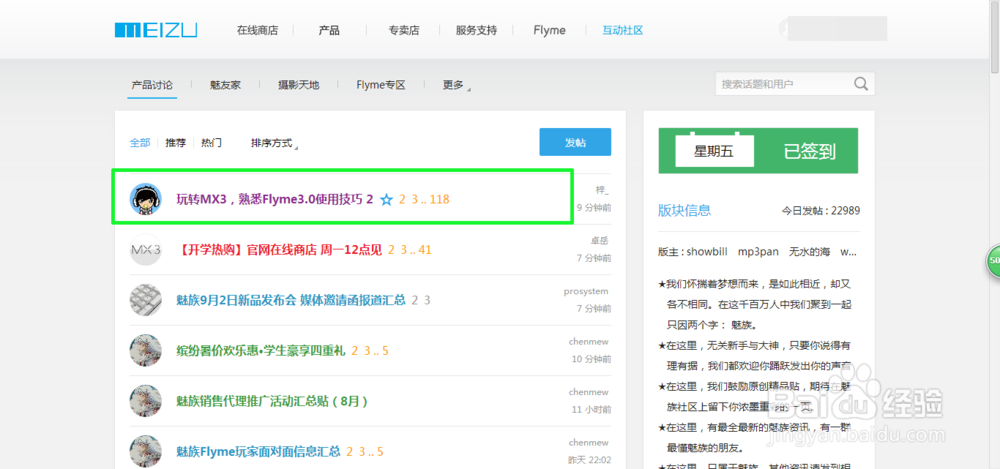Open moderator 无水的海 profile

point(809,251)
